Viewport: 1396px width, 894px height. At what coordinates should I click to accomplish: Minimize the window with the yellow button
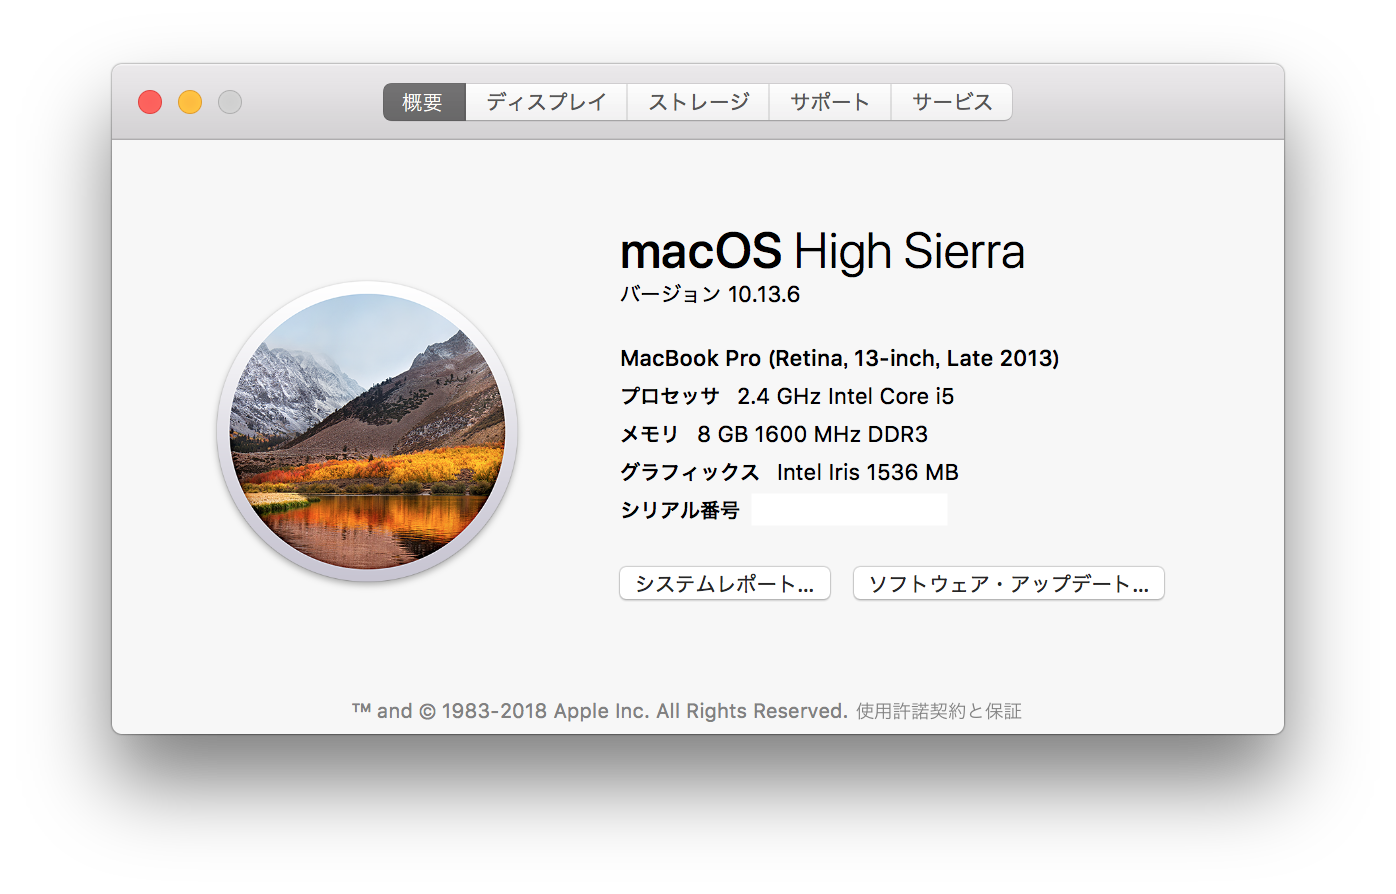[190, 102]
